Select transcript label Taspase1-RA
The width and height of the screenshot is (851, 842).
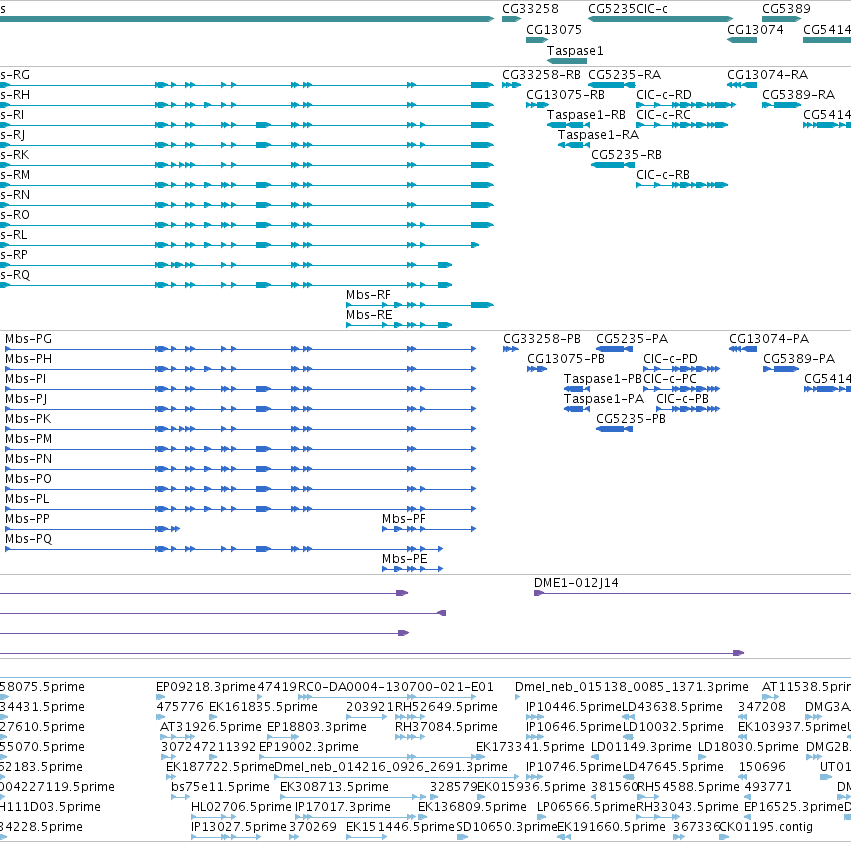(x=598, y=135)
